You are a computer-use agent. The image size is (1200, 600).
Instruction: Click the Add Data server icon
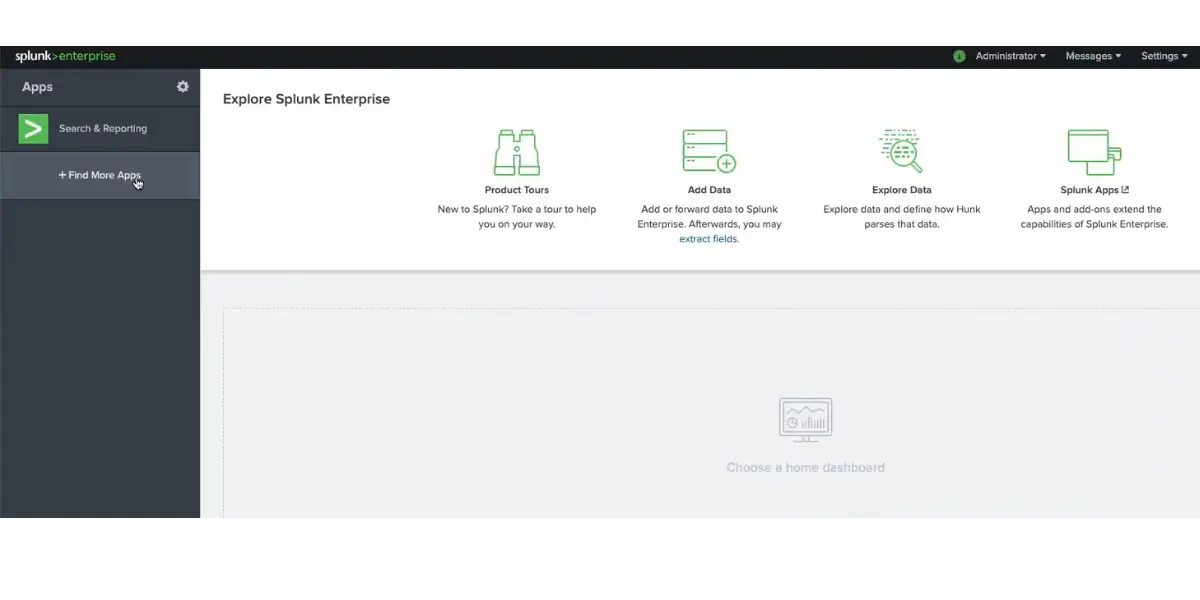click(x=709, y=151)
